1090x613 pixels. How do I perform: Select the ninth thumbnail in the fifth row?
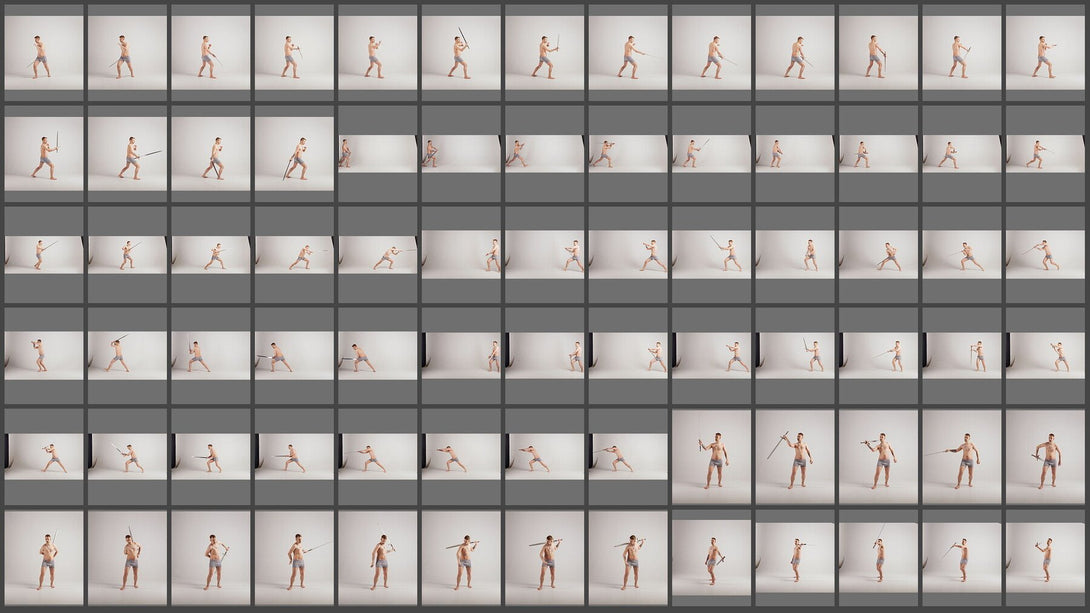click(x=711, y=457)
